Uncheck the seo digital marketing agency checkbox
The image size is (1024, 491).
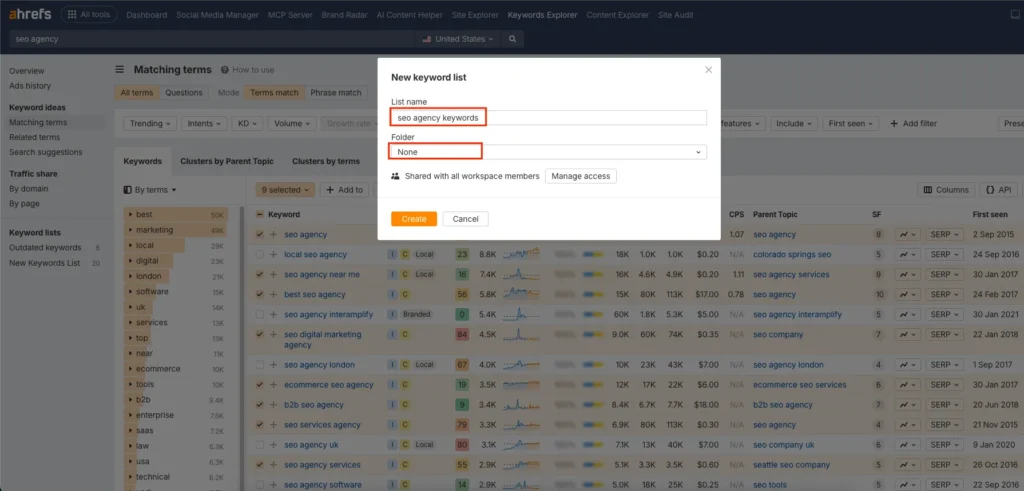click(x=260, y=335)
